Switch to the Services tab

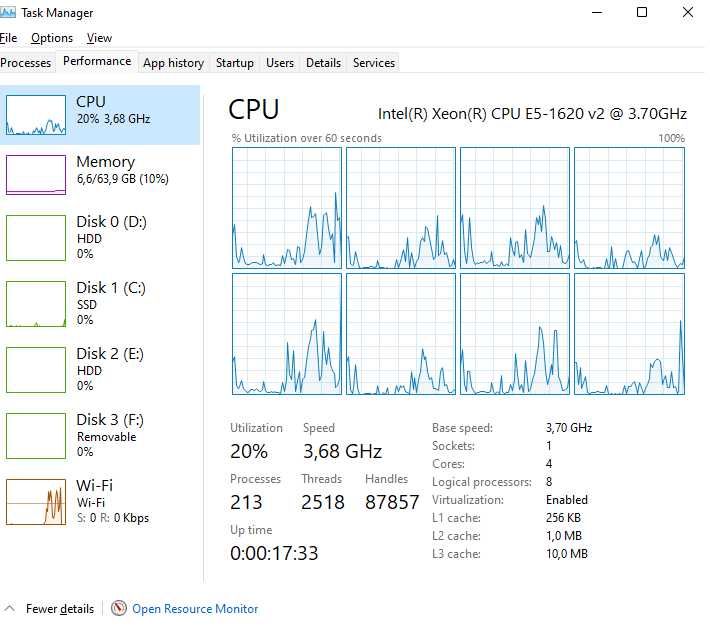point(374,63)
